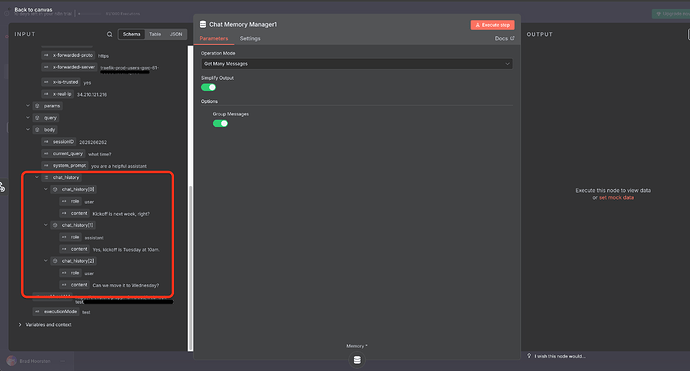This screenshot has height=371, width=690.
Task: Click the chat_history[2] object icon
Action: (55, 261)
